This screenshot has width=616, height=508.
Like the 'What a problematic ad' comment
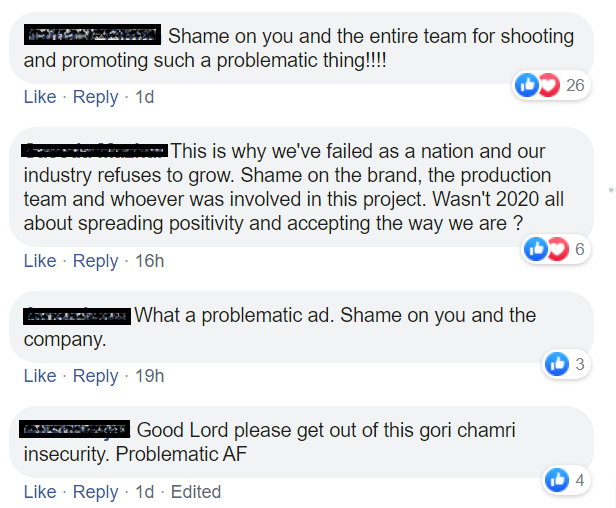point(40,376)
